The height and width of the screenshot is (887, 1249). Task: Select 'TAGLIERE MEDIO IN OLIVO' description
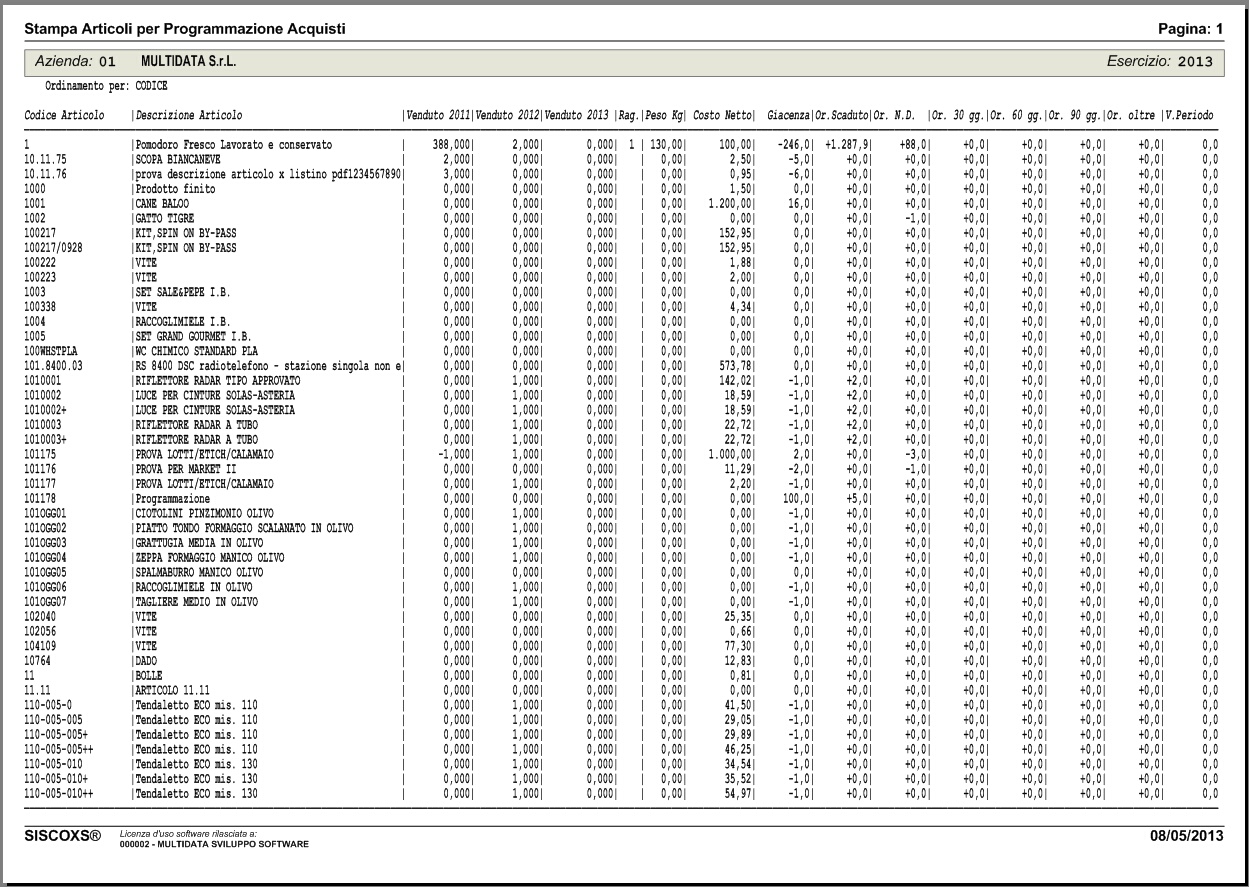pos(197,602)
